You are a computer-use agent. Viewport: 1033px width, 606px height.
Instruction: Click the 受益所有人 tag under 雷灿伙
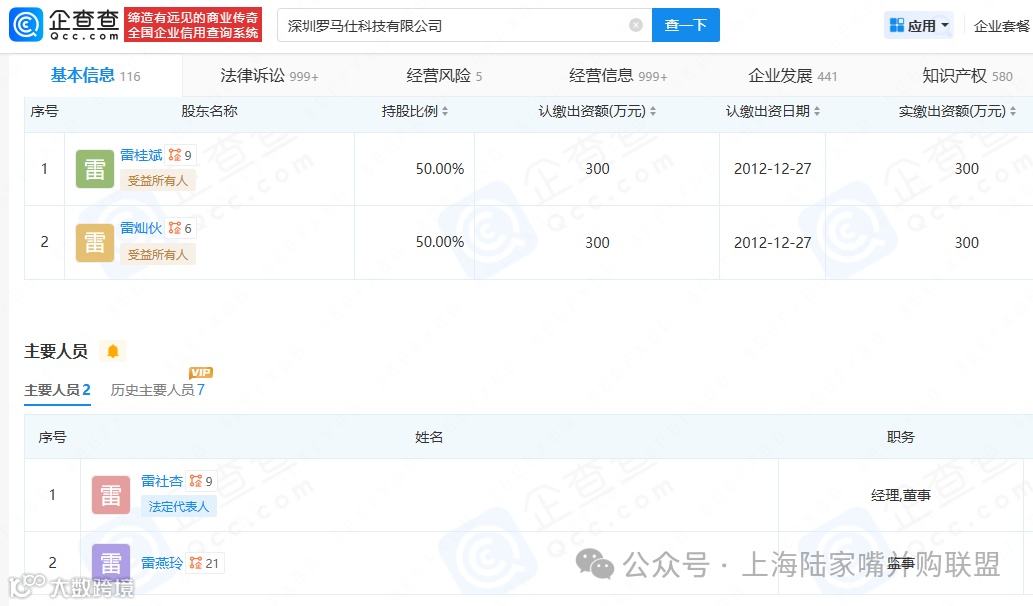pos(157,253)
